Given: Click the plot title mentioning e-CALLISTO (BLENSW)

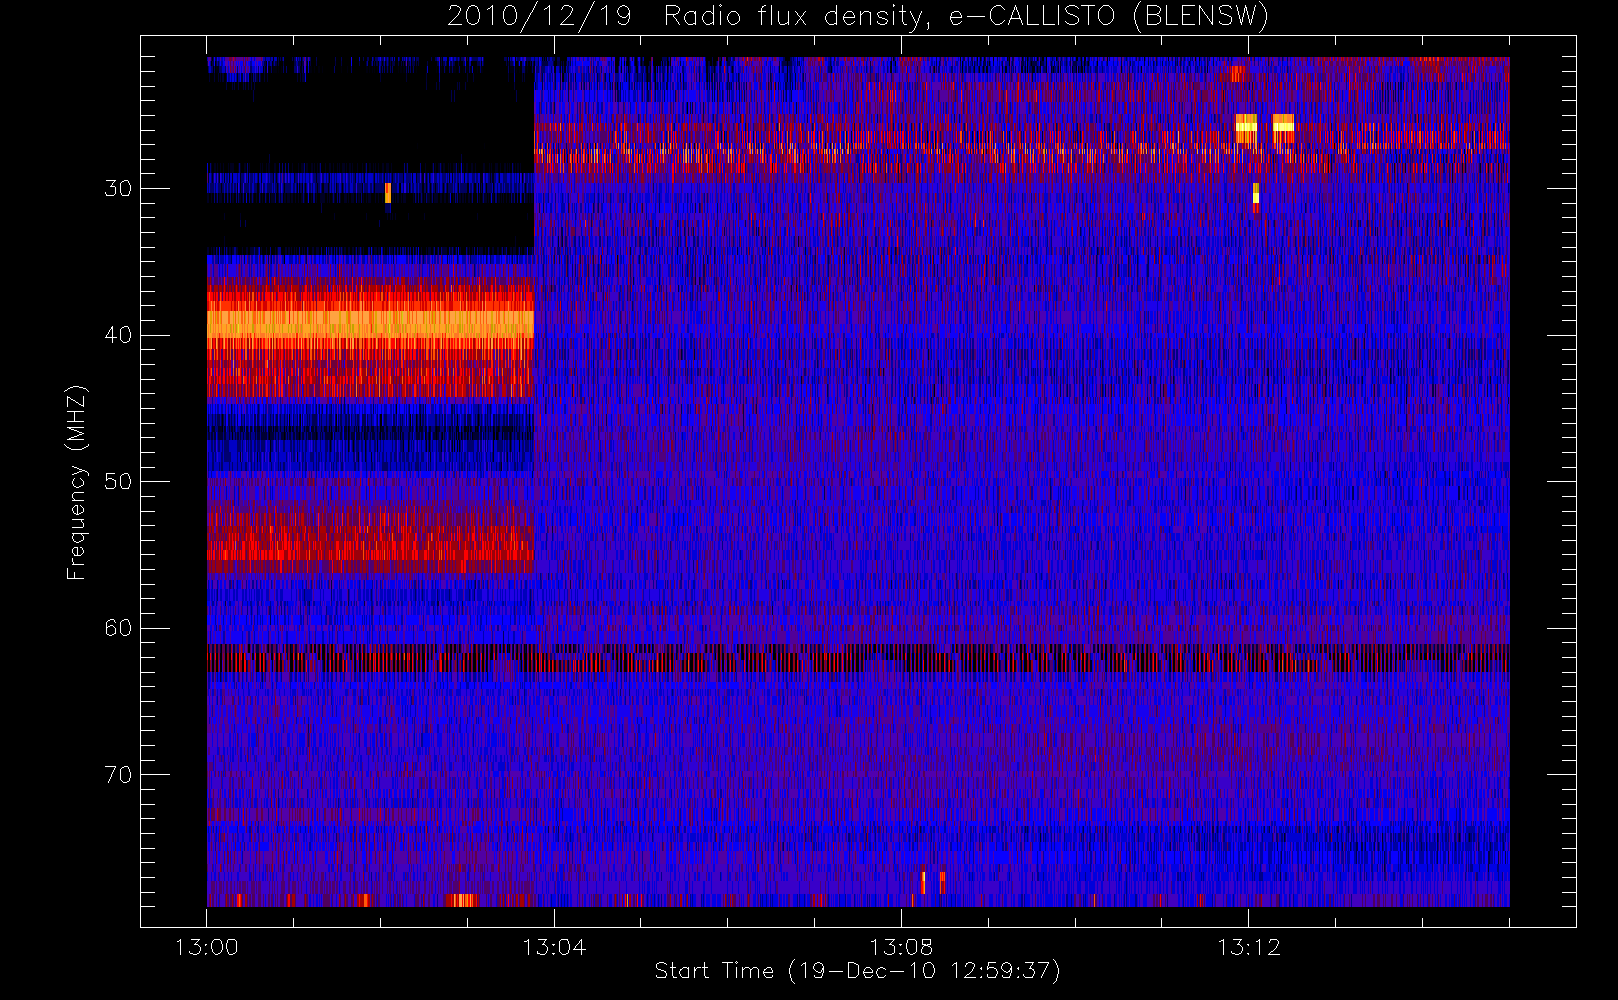Looking at the screenshot, I should pos(858,16).
